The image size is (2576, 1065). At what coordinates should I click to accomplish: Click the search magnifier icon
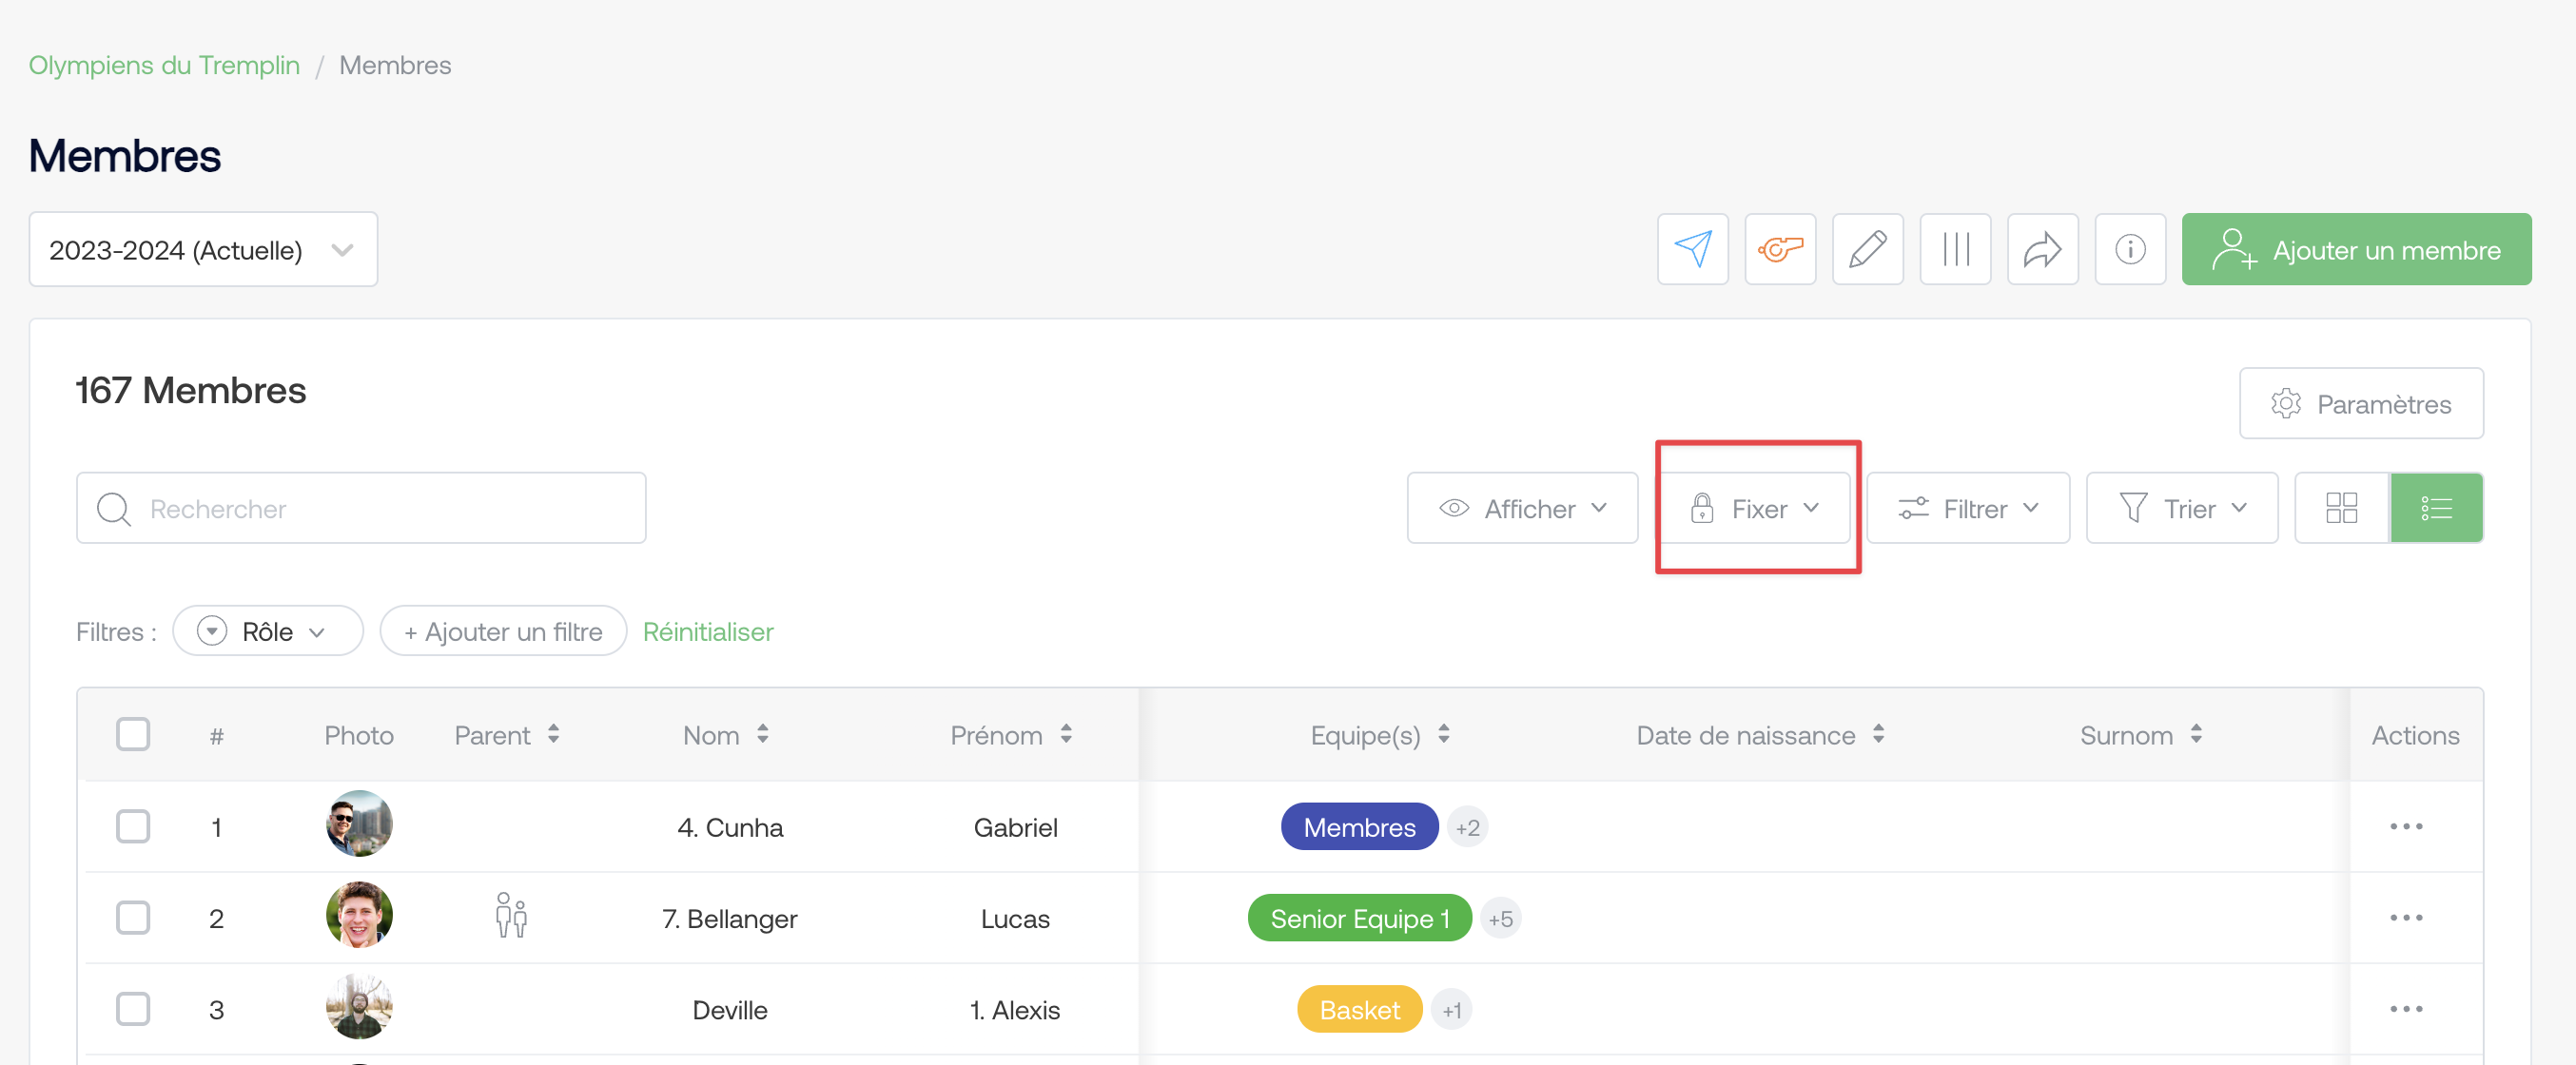pyautogui.click(x=114, y=509)
